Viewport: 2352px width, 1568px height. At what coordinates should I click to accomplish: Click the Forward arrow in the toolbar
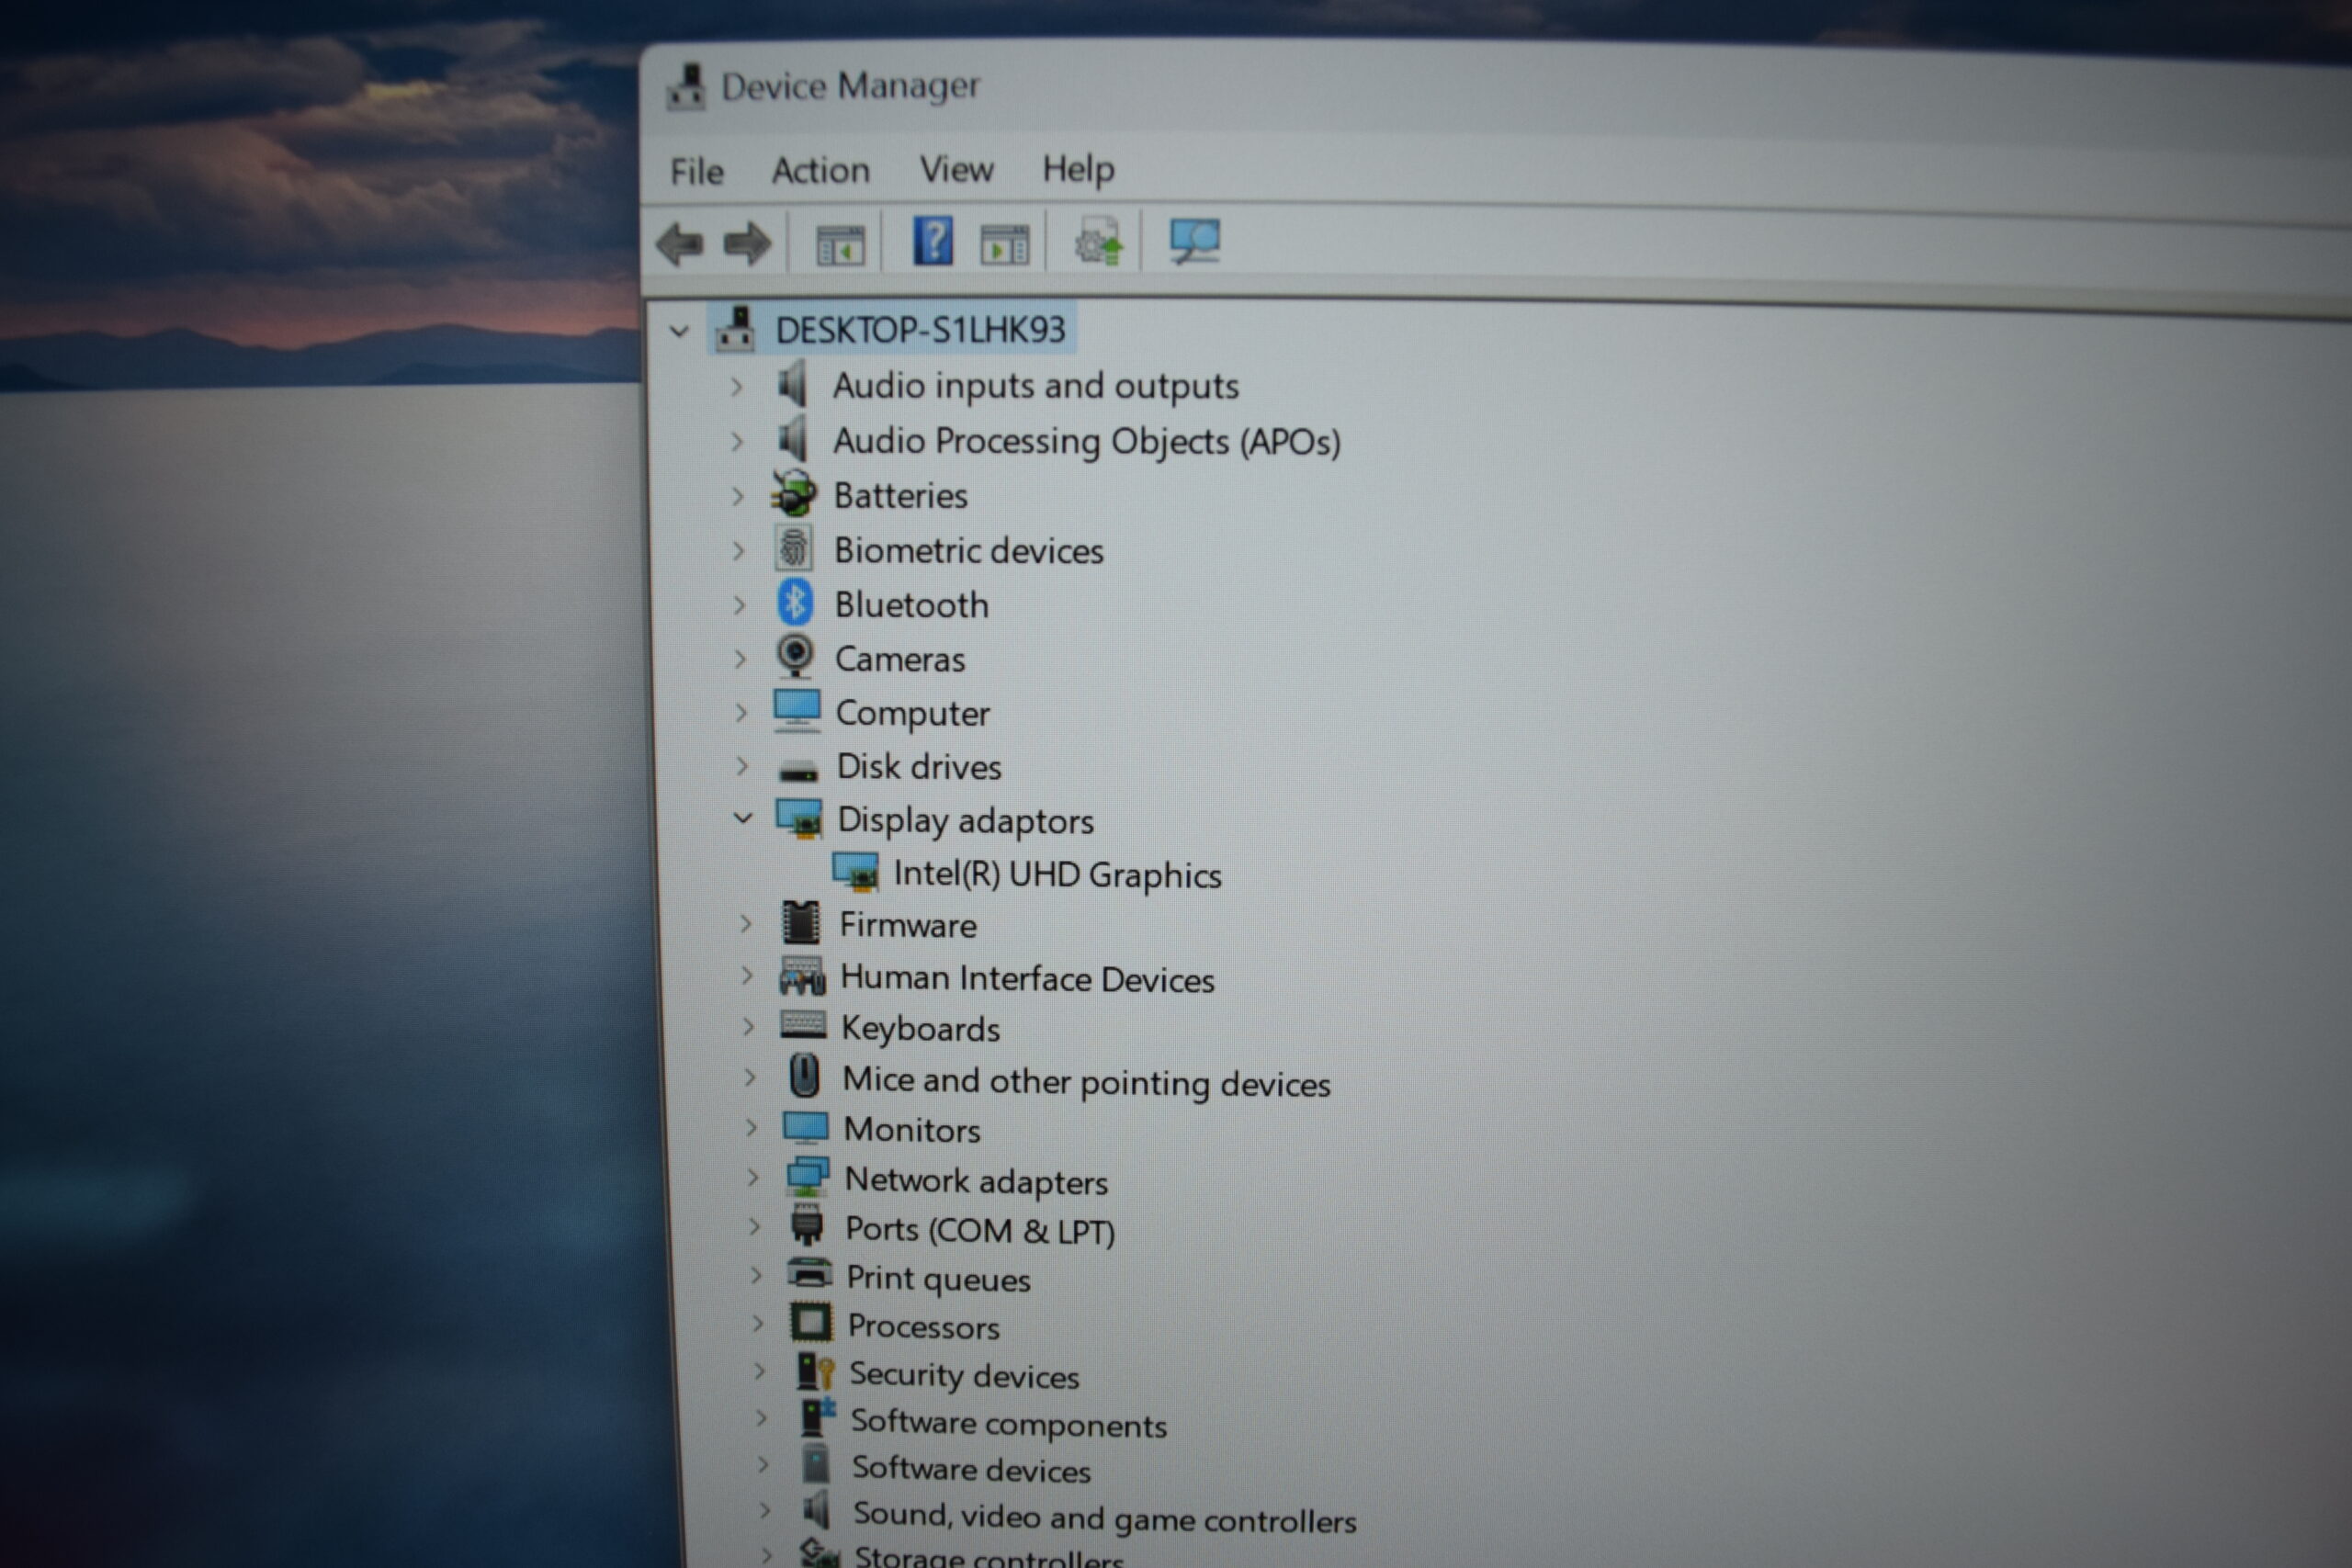click(x=747, y=244)
